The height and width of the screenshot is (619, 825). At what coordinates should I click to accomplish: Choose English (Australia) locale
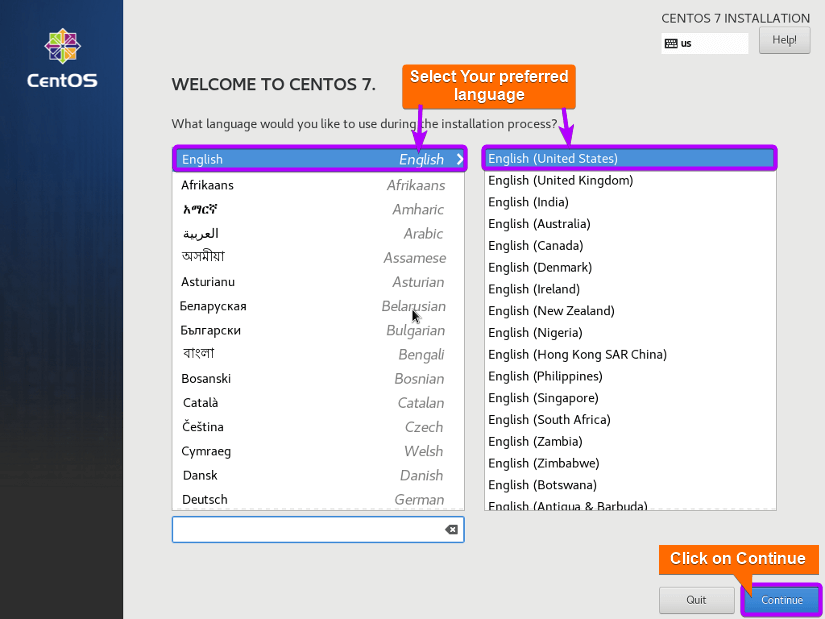point(630,224)
